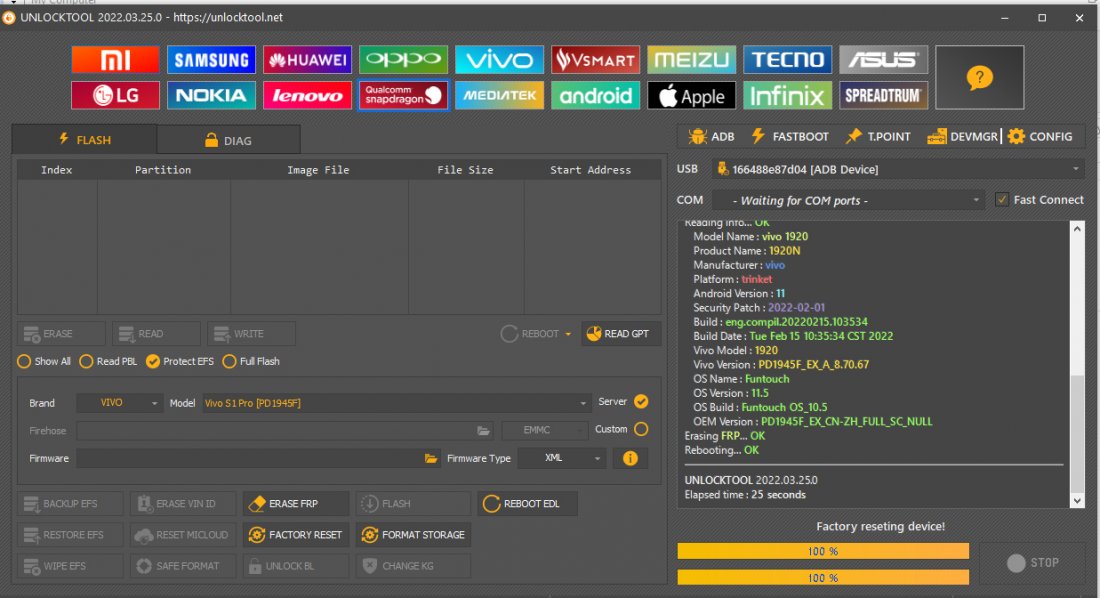This screenshot has width=1100, height=598.
Task: Click the Index column header
Action: (x=57, y=170)
